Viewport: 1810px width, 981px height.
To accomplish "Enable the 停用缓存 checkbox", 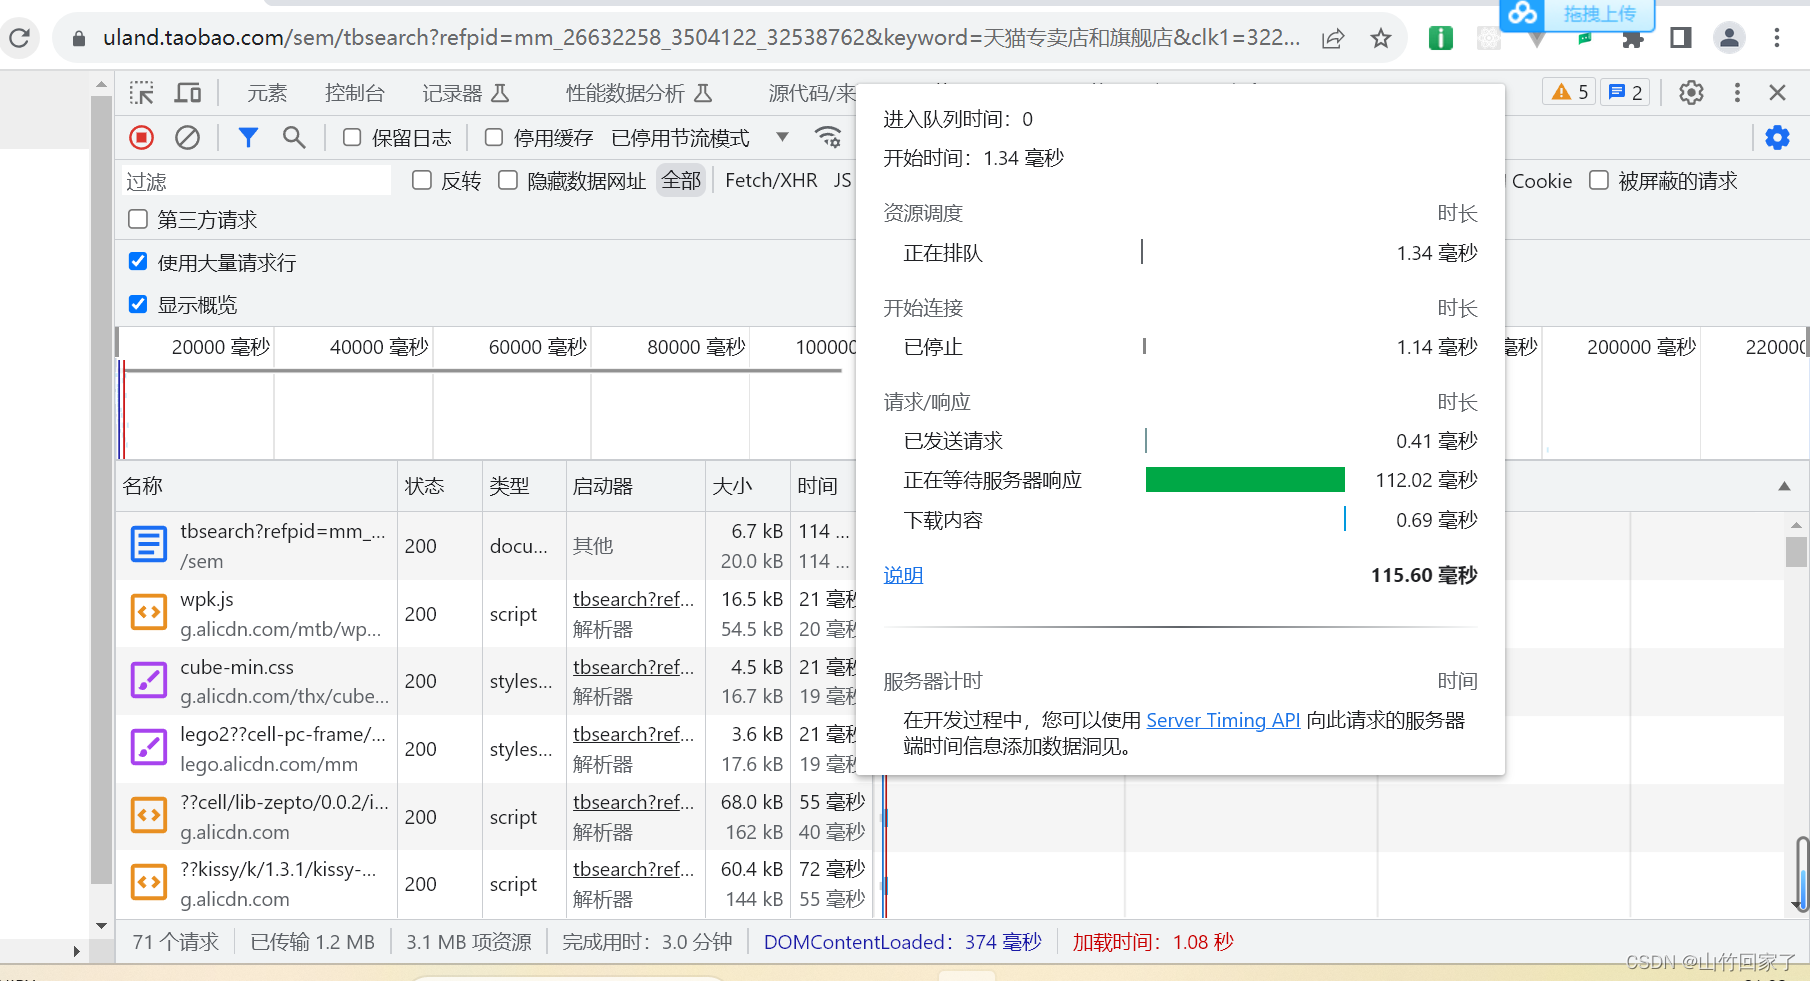I will click(x=494, y=137).
